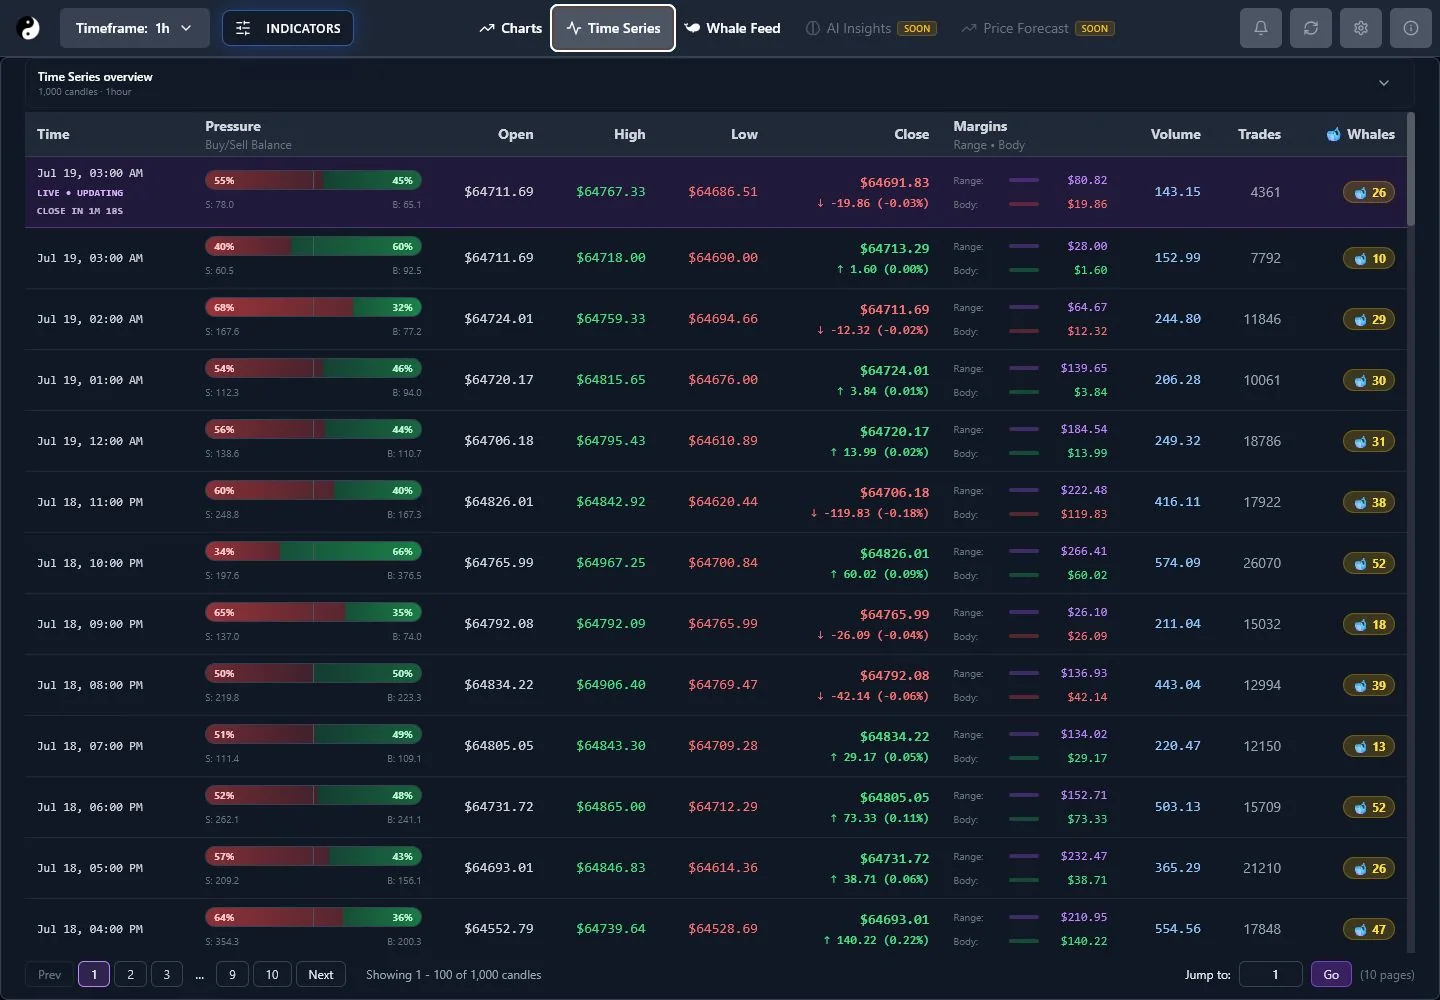
Task: Click low price $64528.69
Action: pos(723,929)
